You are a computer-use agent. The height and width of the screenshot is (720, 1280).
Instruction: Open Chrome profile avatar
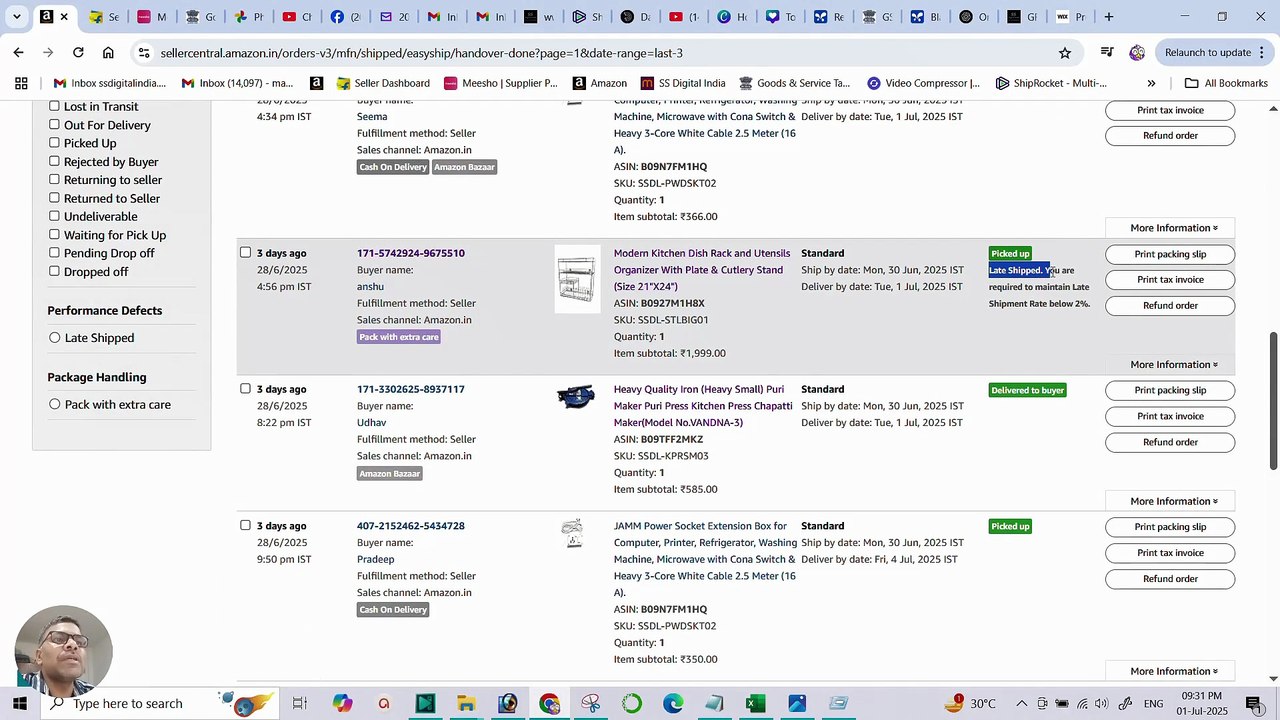(x=1137, y=53)
